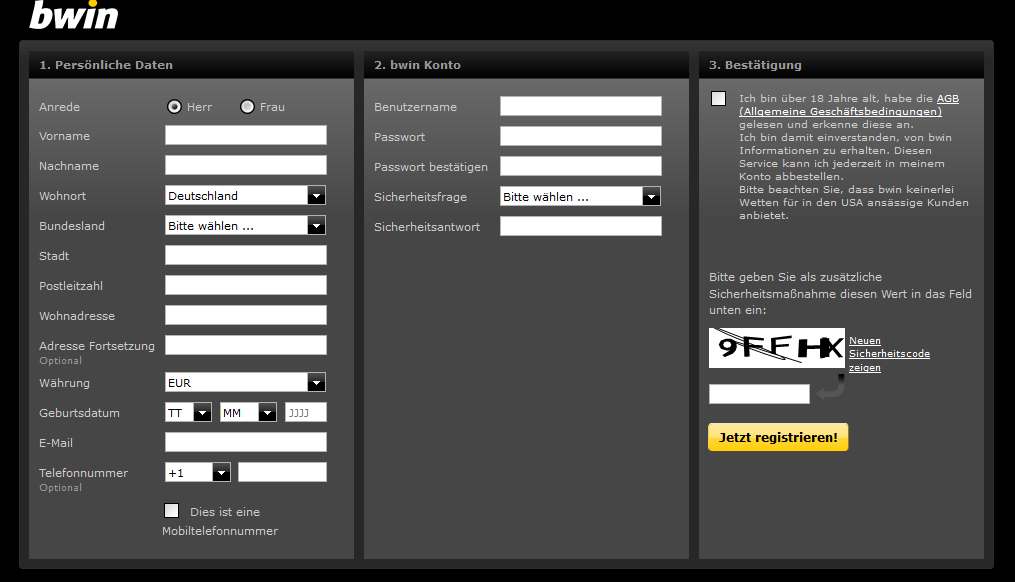
Task: Tick the Mobiltelefonnummer checkbox
Action: pyautogui.click(x=172, y=511)
